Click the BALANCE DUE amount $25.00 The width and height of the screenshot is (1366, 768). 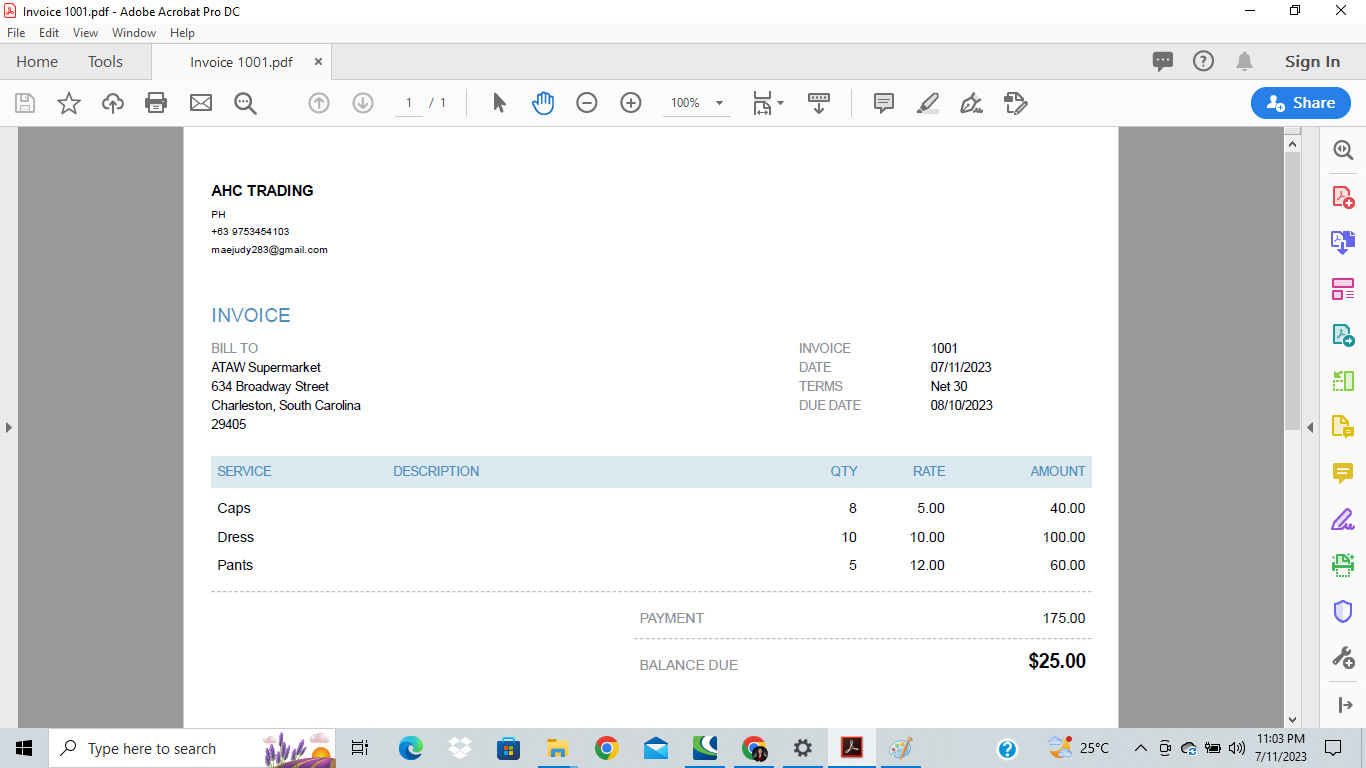(1057, 661)
